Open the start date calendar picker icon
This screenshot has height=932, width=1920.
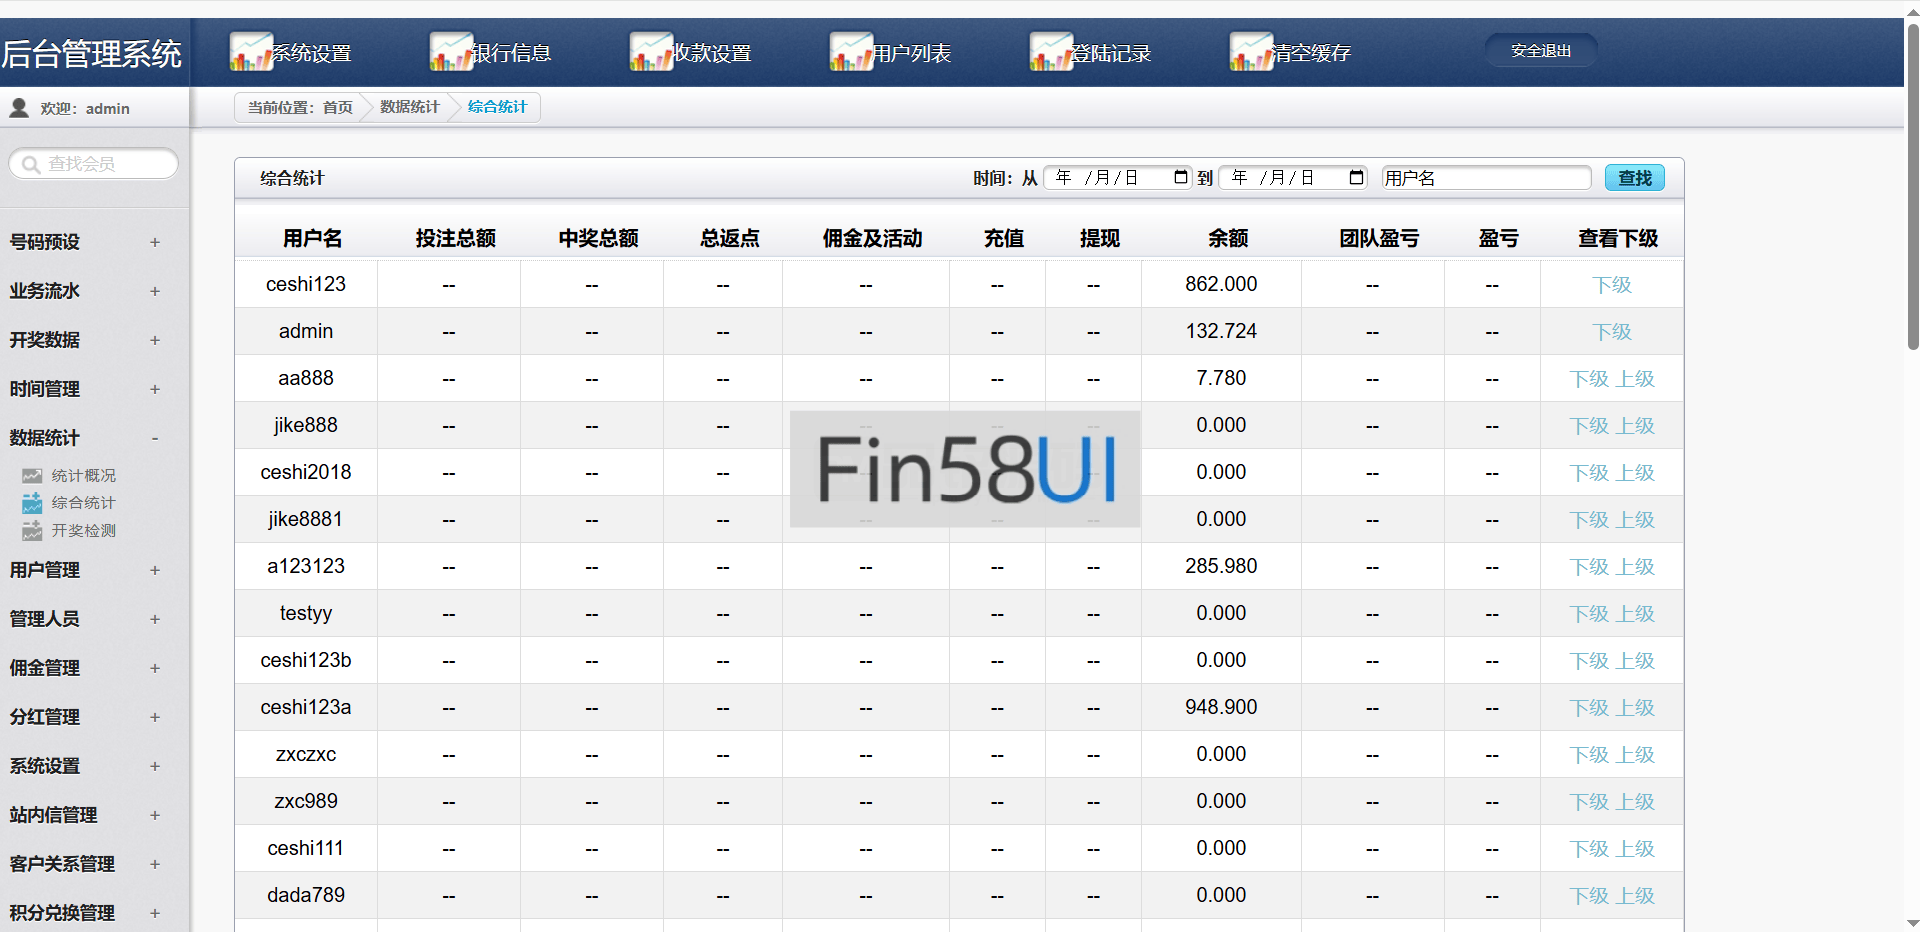1181,177
